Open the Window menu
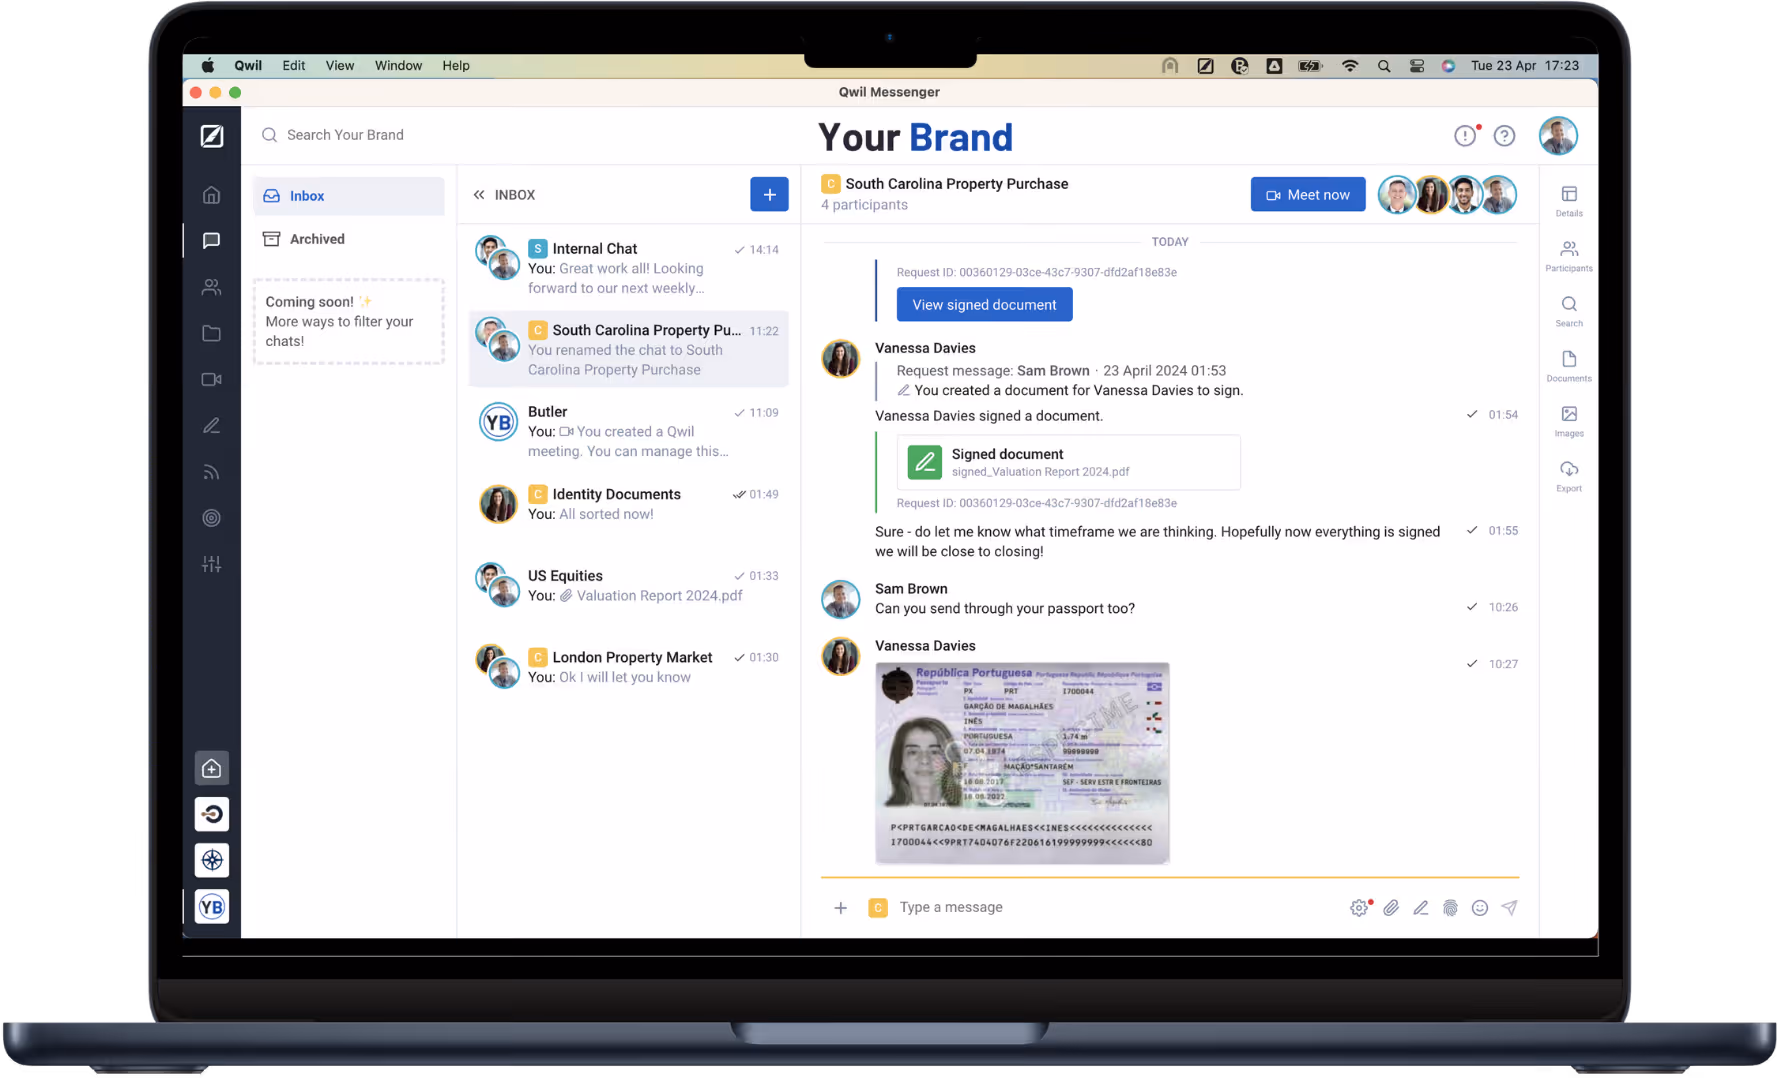The height and width of the screenshot is (1078, 1781). tap(398, 66)
